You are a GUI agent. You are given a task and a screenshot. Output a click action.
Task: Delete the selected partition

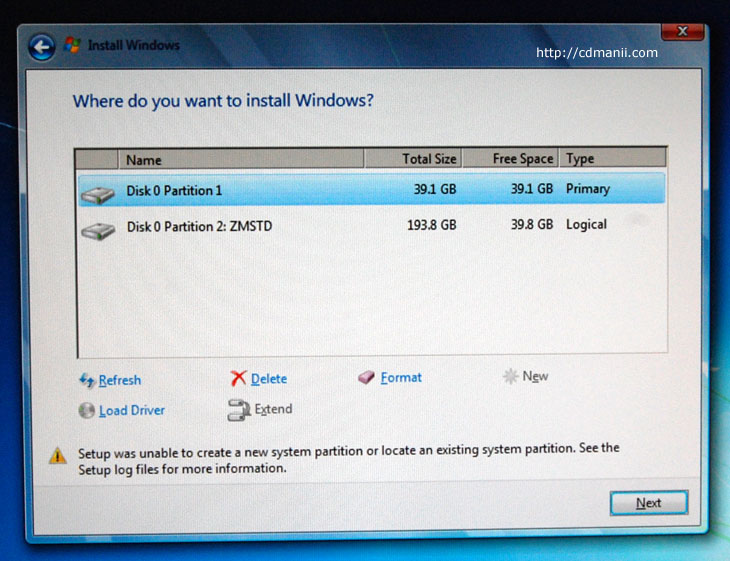click(x=269, y=379)
